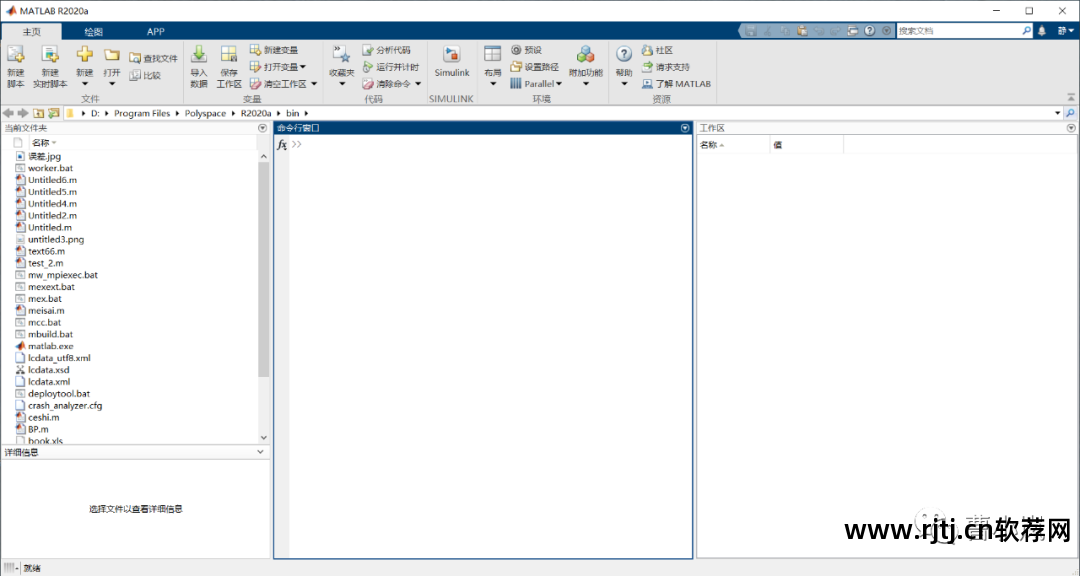Select the file lcdata_utf8.xml
The width and height of the screenshot is (1080, 576).
pos(59,358)
